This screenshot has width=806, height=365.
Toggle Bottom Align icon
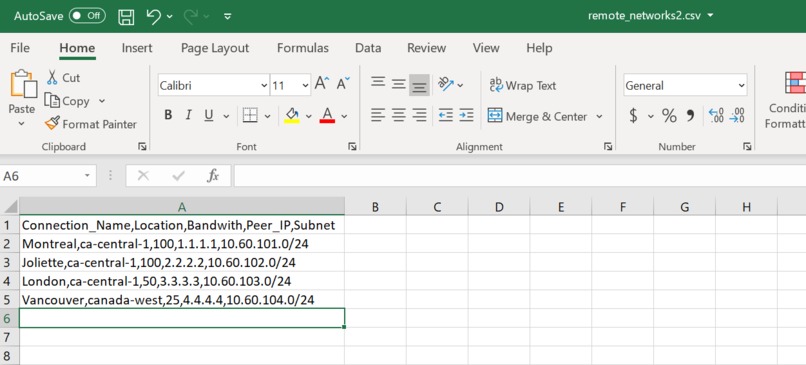pyautogui.click(x=419, y=85)
